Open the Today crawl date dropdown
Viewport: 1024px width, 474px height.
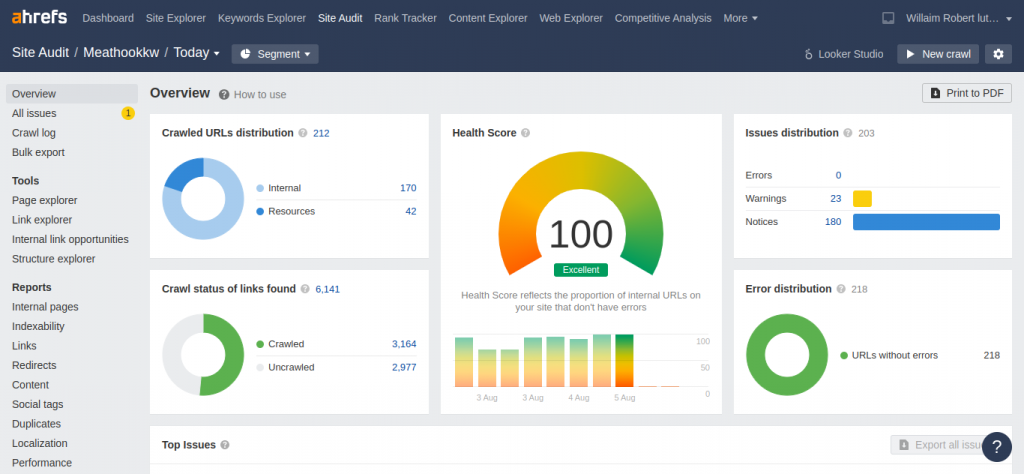(197, 53)
